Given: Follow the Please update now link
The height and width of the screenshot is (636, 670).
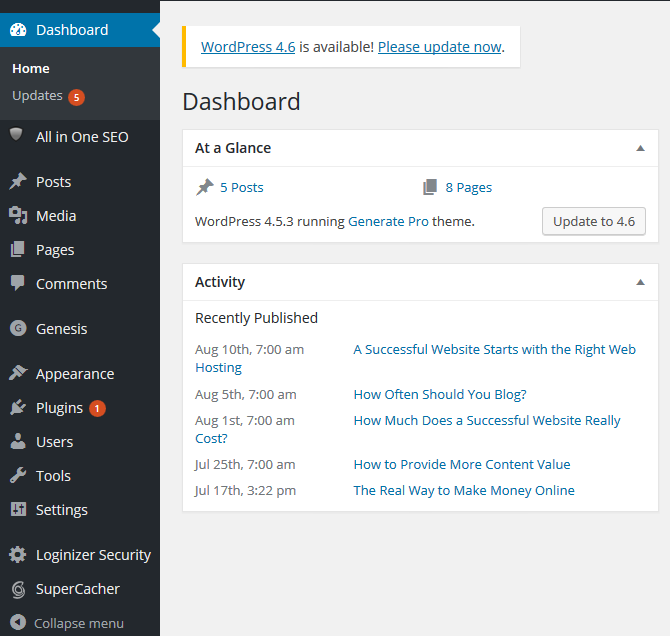Looking at the screenshot, I should pos(439,47).
